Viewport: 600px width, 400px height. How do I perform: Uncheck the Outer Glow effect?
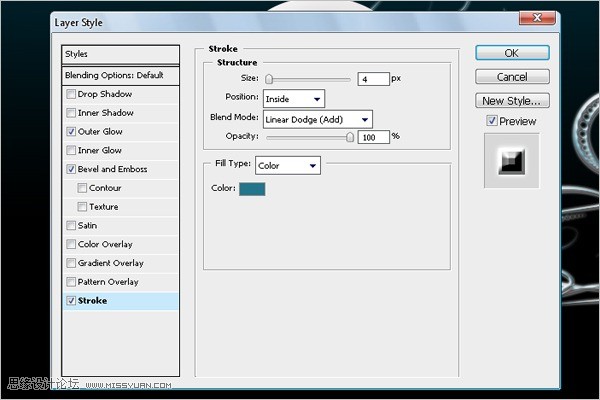coord(71,132)
